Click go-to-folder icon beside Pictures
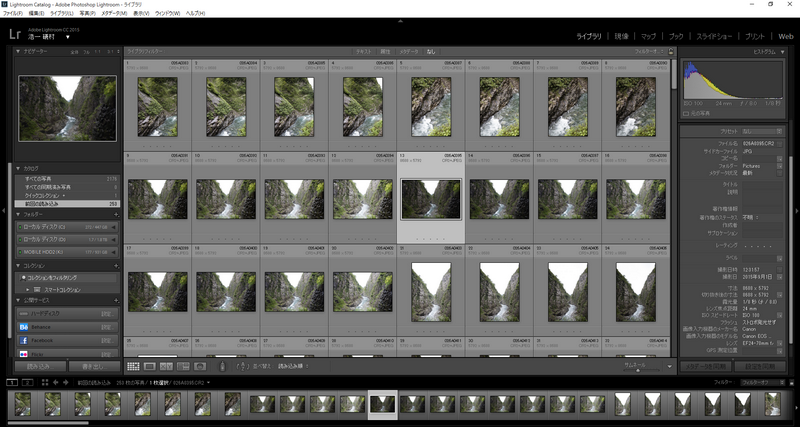The image size is (800, 427). (x=779, y=166)
